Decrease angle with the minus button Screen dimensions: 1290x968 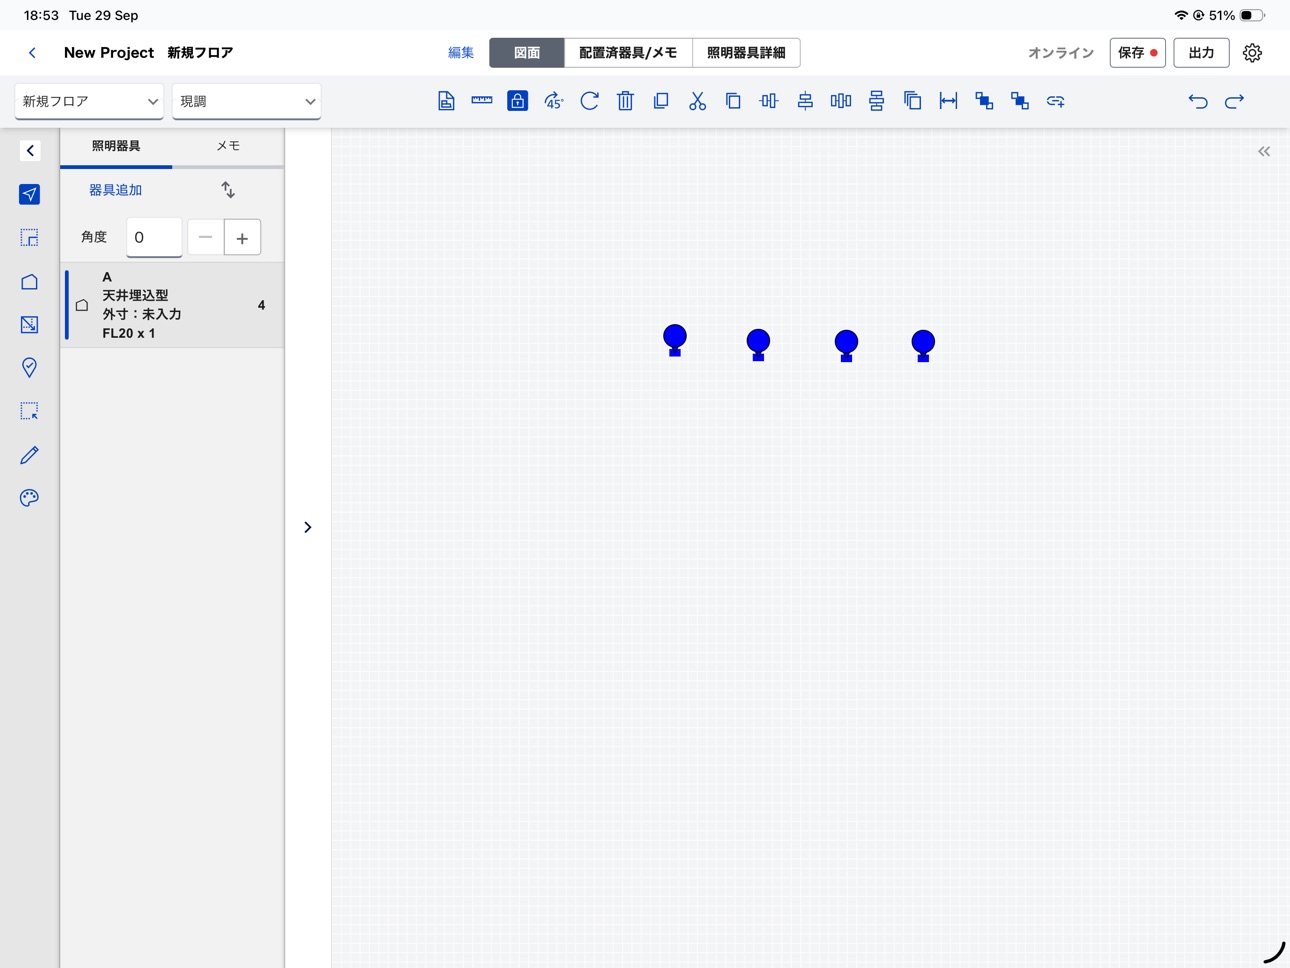click(x=205, y=237)
